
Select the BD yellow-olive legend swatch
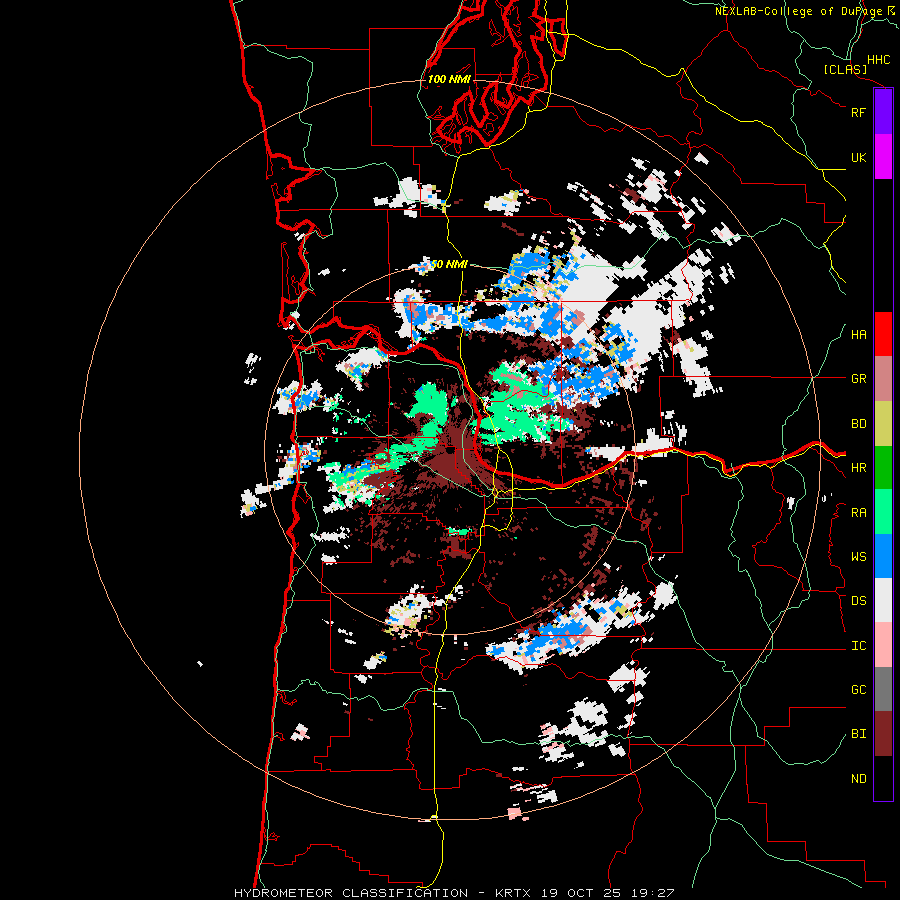883,424
